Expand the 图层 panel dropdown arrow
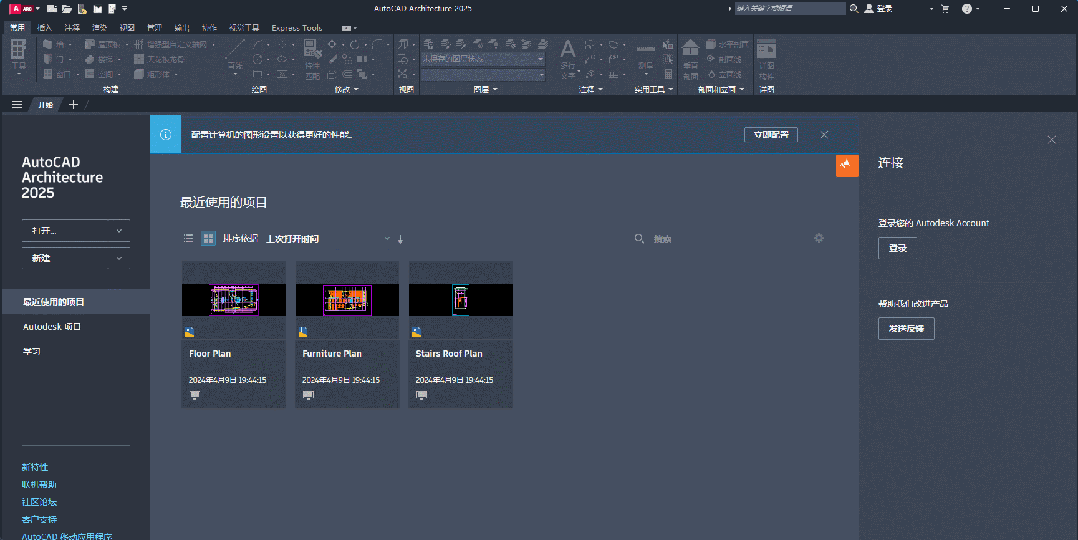 (x=495, y=89)
